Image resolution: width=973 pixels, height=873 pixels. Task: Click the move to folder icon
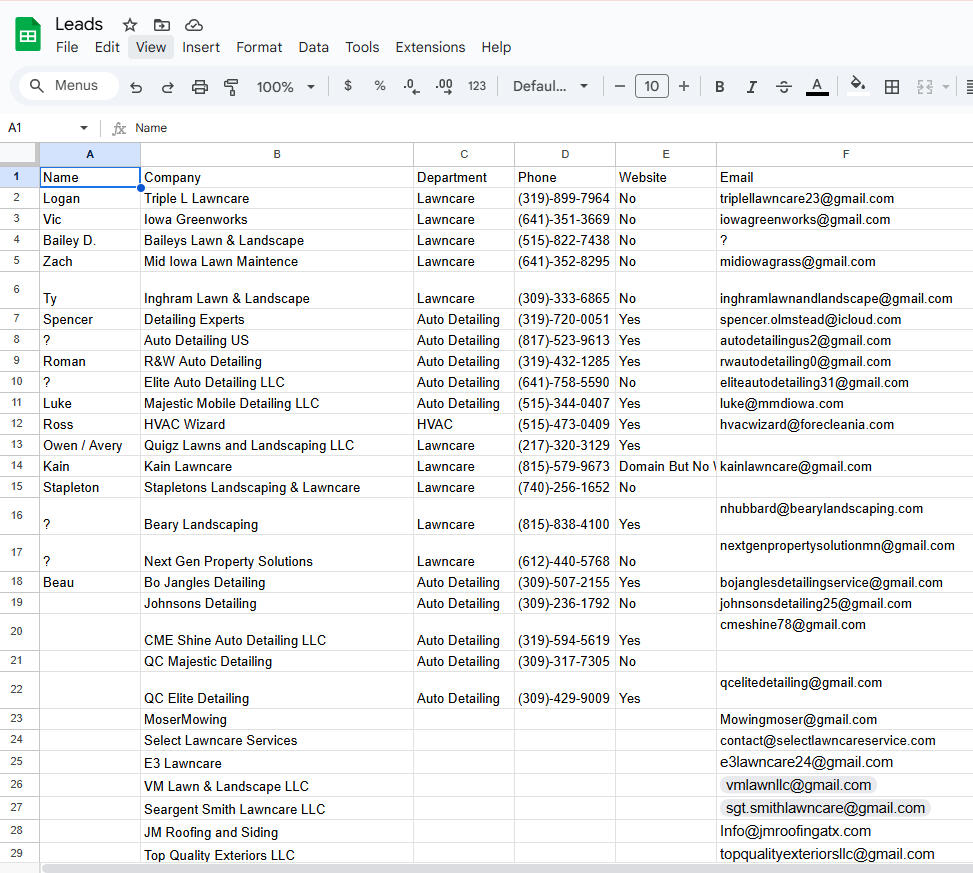pos(162,25)
